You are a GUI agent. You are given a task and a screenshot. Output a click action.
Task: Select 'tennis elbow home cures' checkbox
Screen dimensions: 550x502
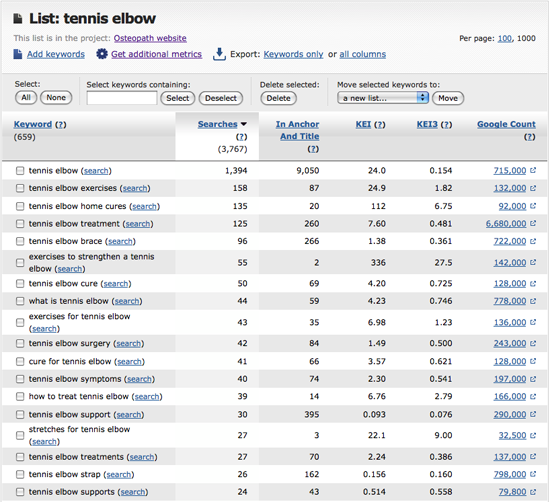pos(20,206)
